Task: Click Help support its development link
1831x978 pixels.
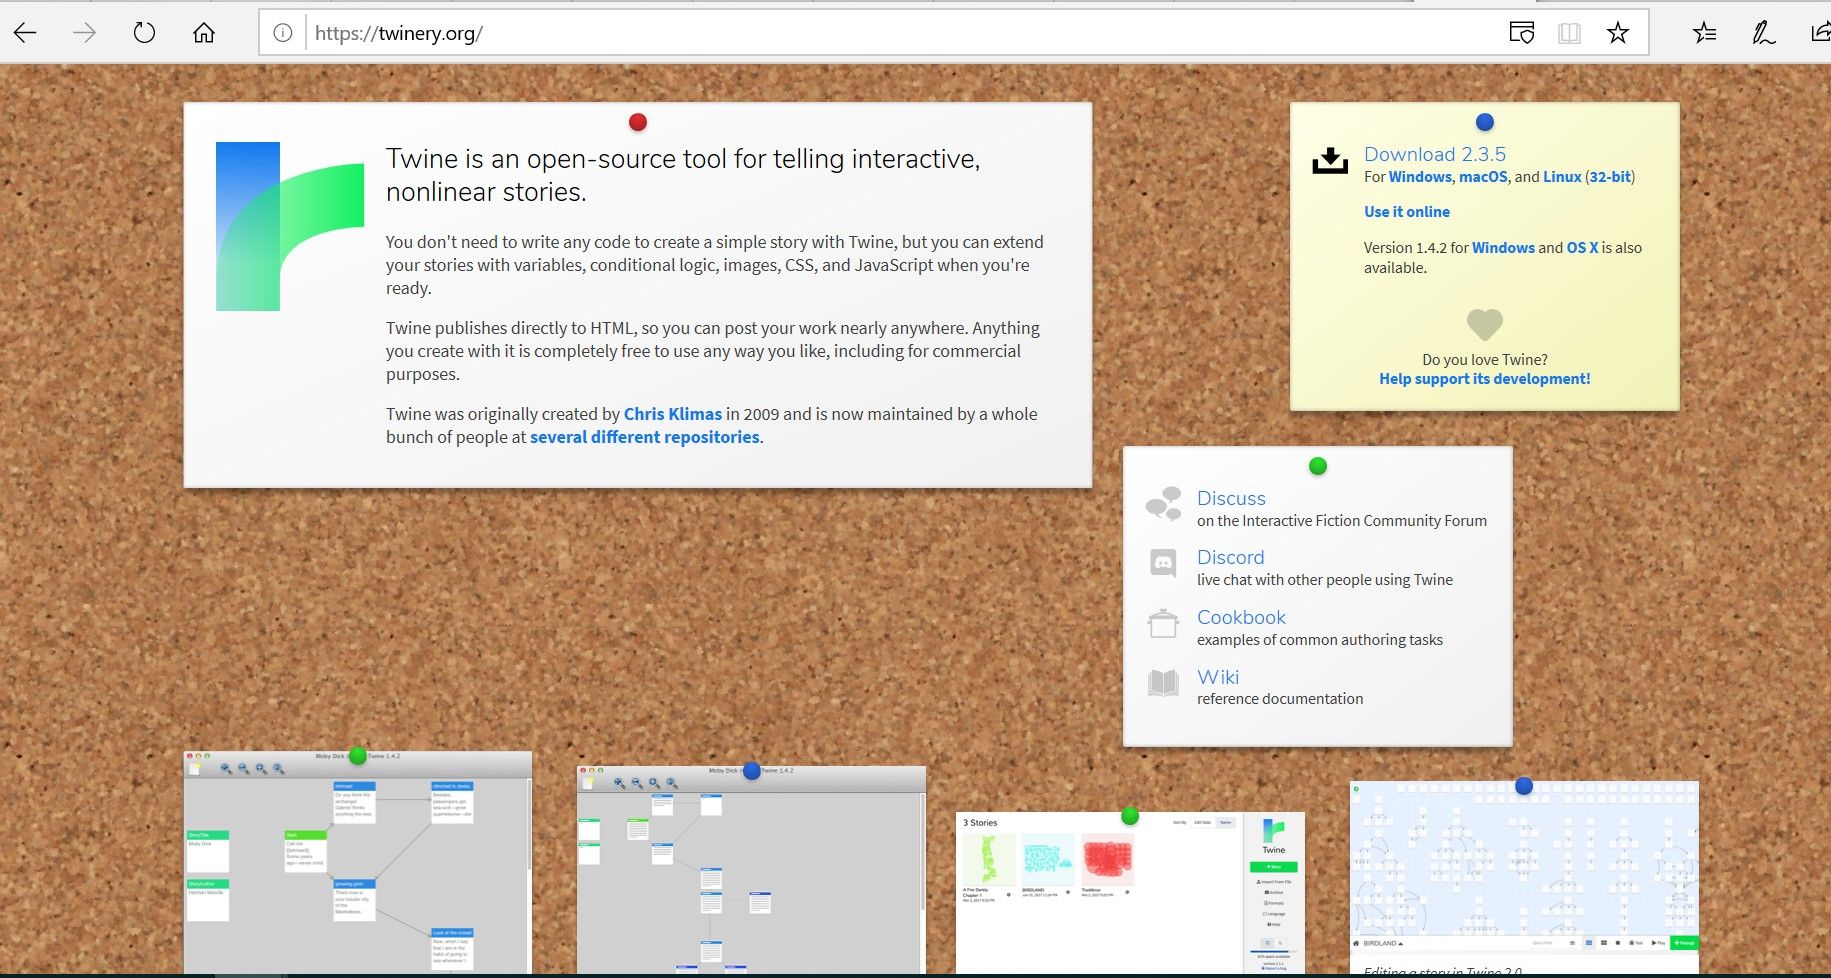Action: (1484, 379)
